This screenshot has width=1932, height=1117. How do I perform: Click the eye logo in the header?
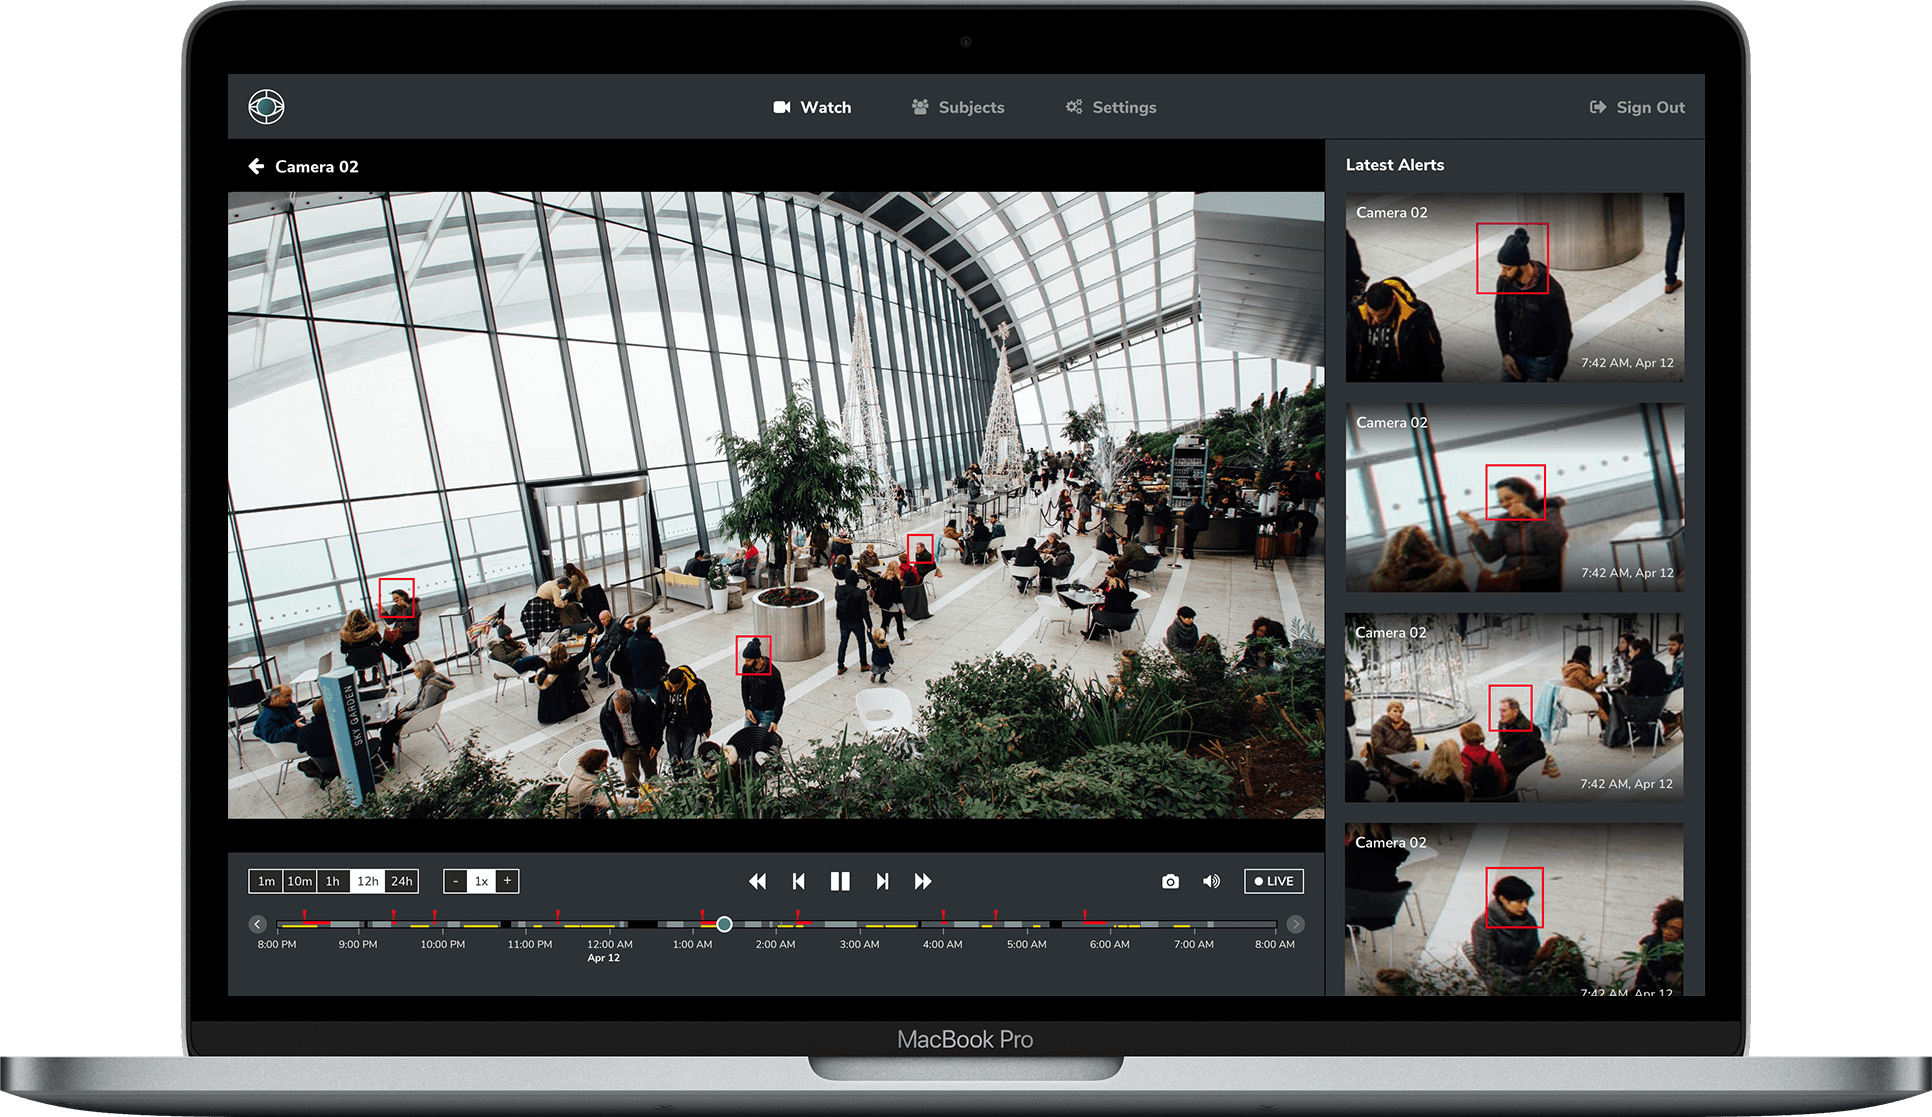point(266,106)
